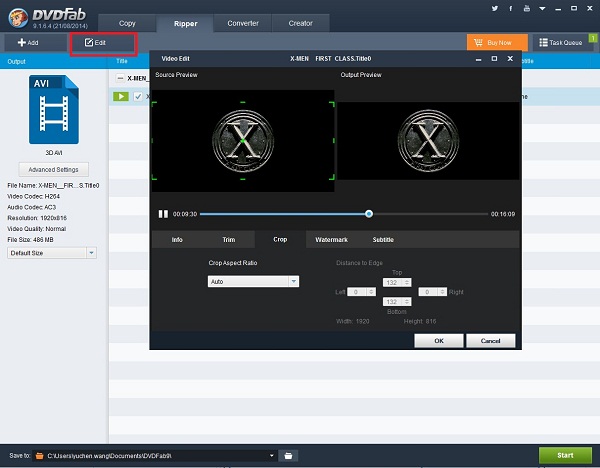Click the Buy Now cart button
The height and width of the screenshot is (468, 600).
(x=497, y=42)
